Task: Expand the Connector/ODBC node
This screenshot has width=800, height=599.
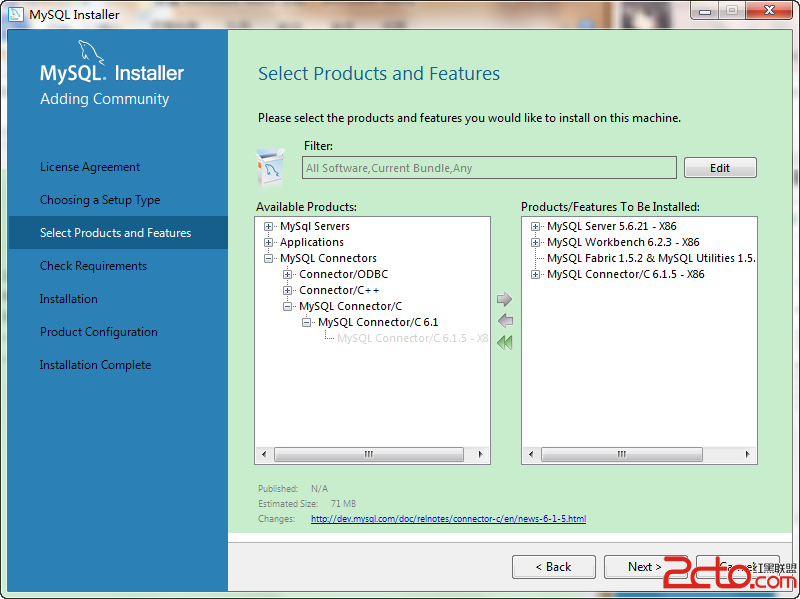Action: click(x=287, y=274)
